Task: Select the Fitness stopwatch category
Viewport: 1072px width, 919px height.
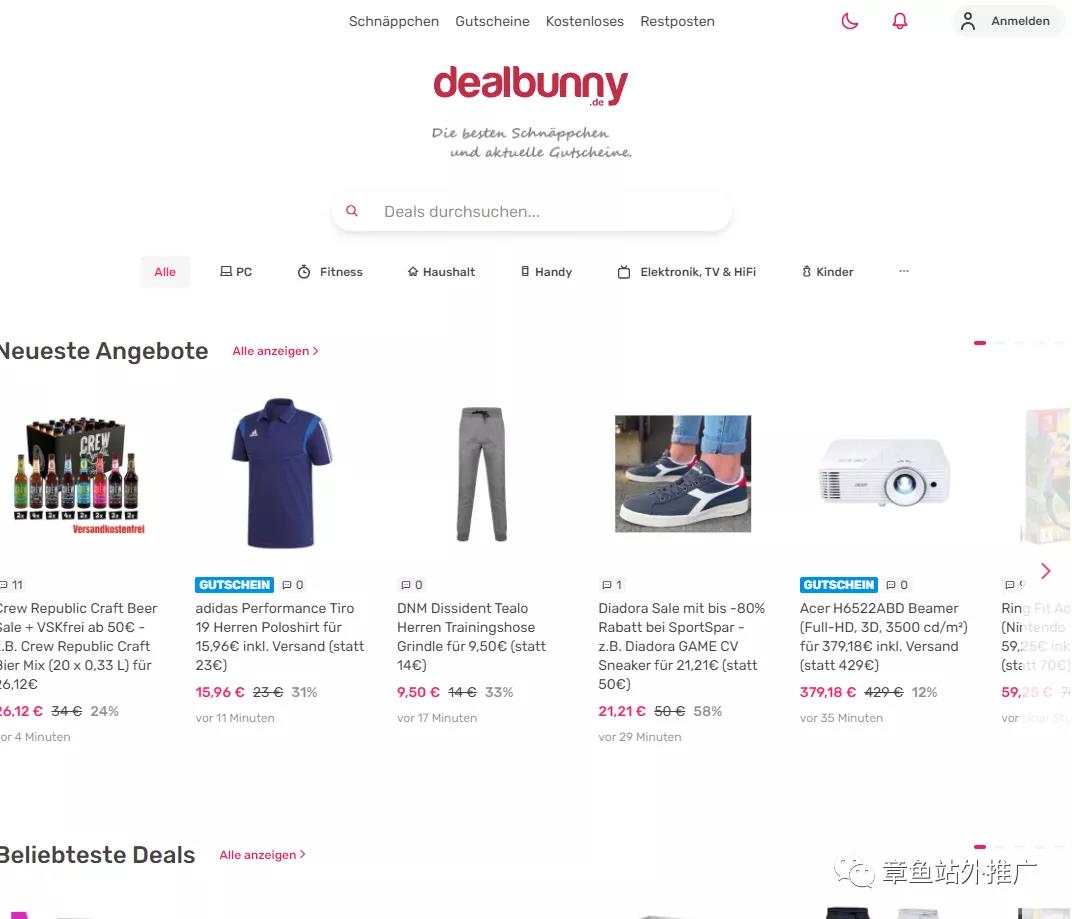Action: (x=330, y=271)
